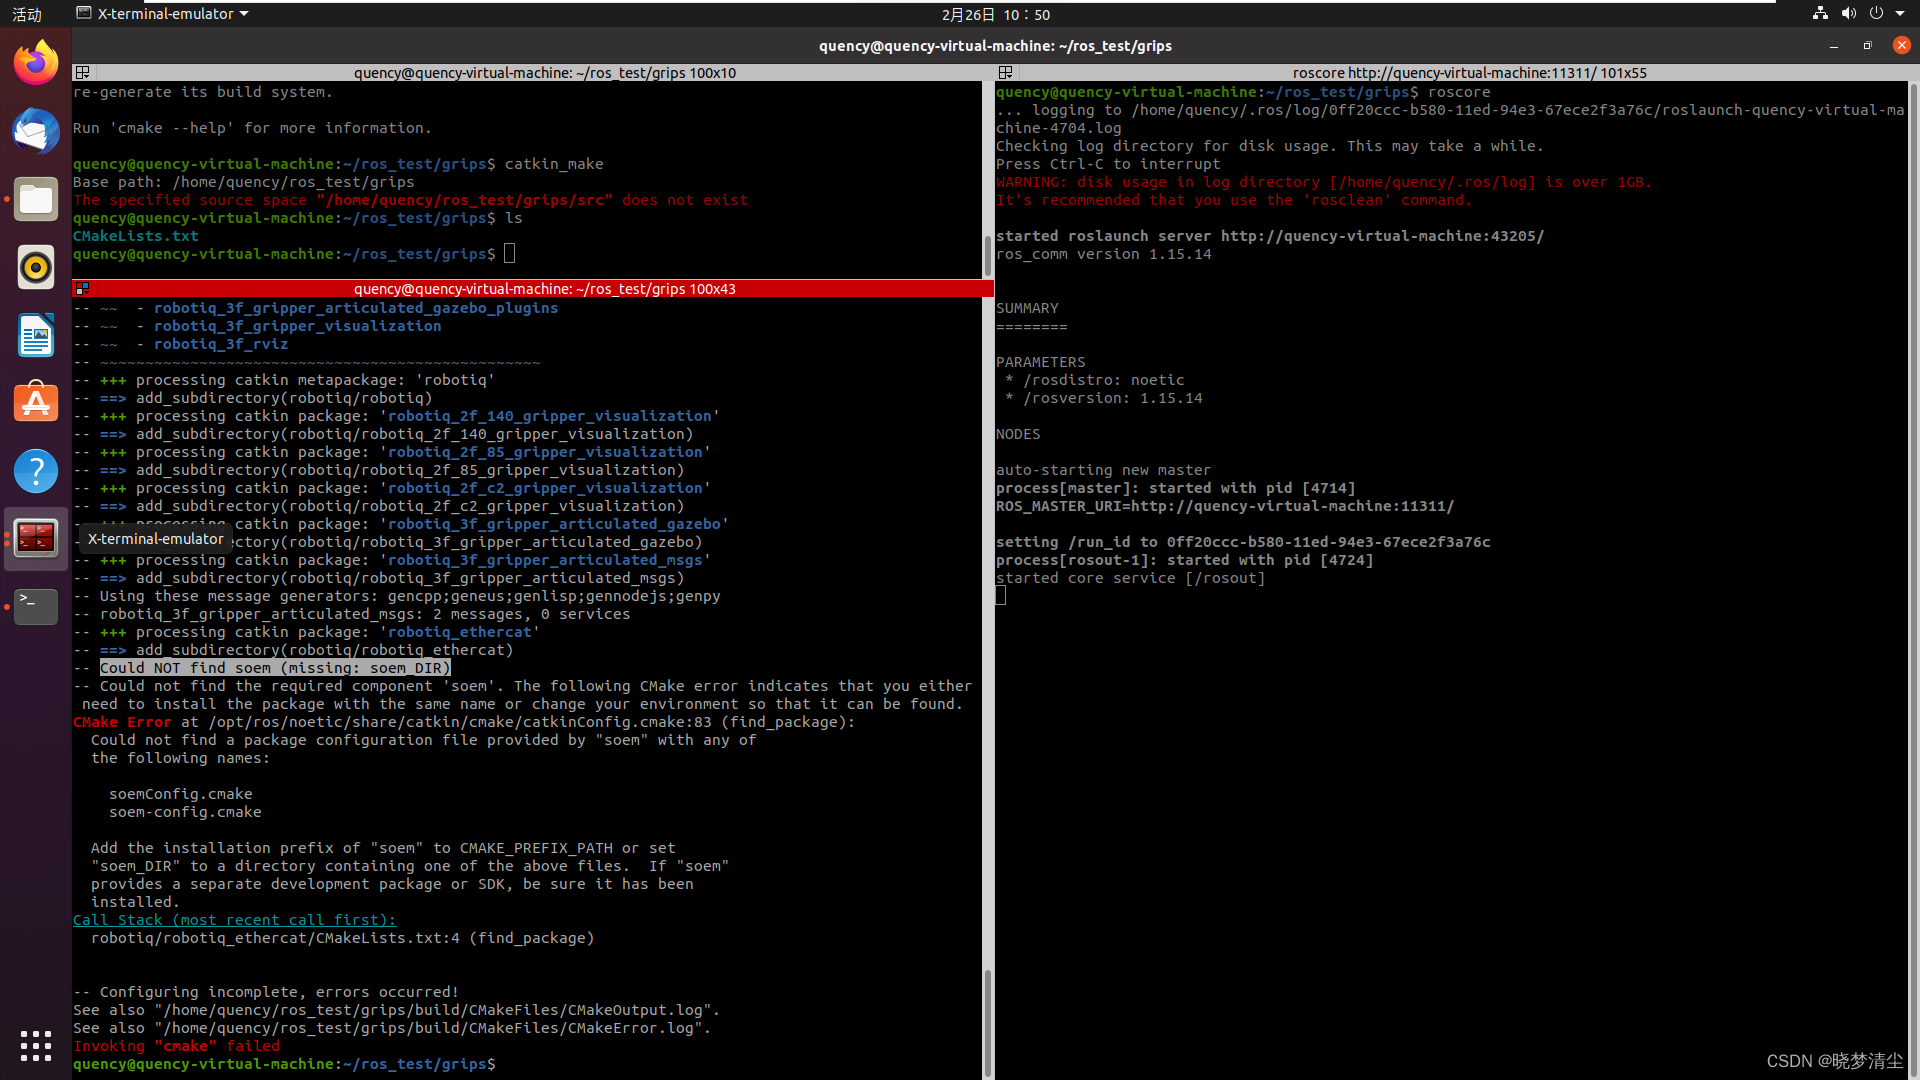Click the 'WARNING: disk usage' line

1324,182
